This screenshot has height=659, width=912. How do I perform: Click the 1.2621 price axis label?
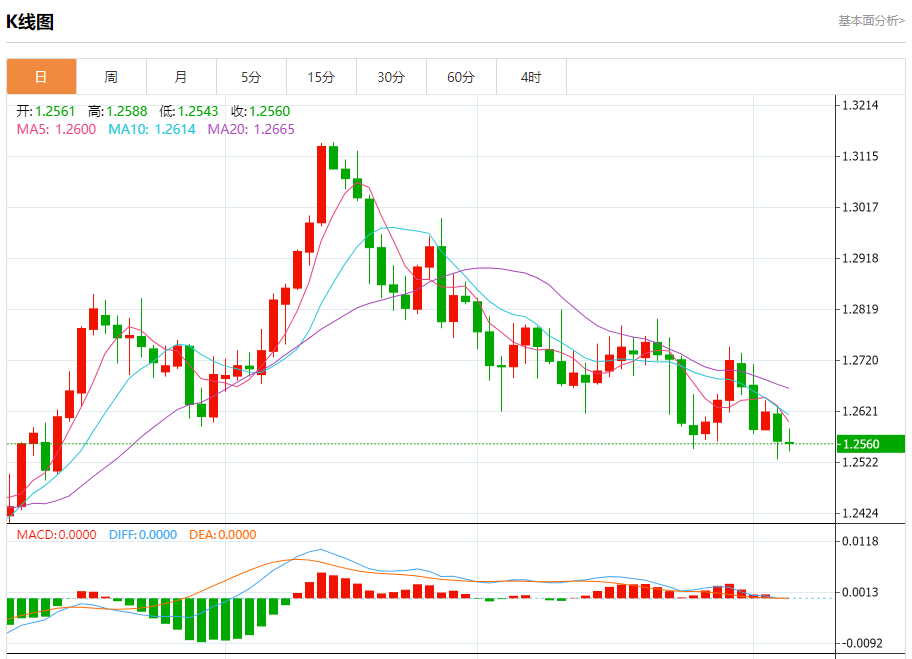(860, 411)
